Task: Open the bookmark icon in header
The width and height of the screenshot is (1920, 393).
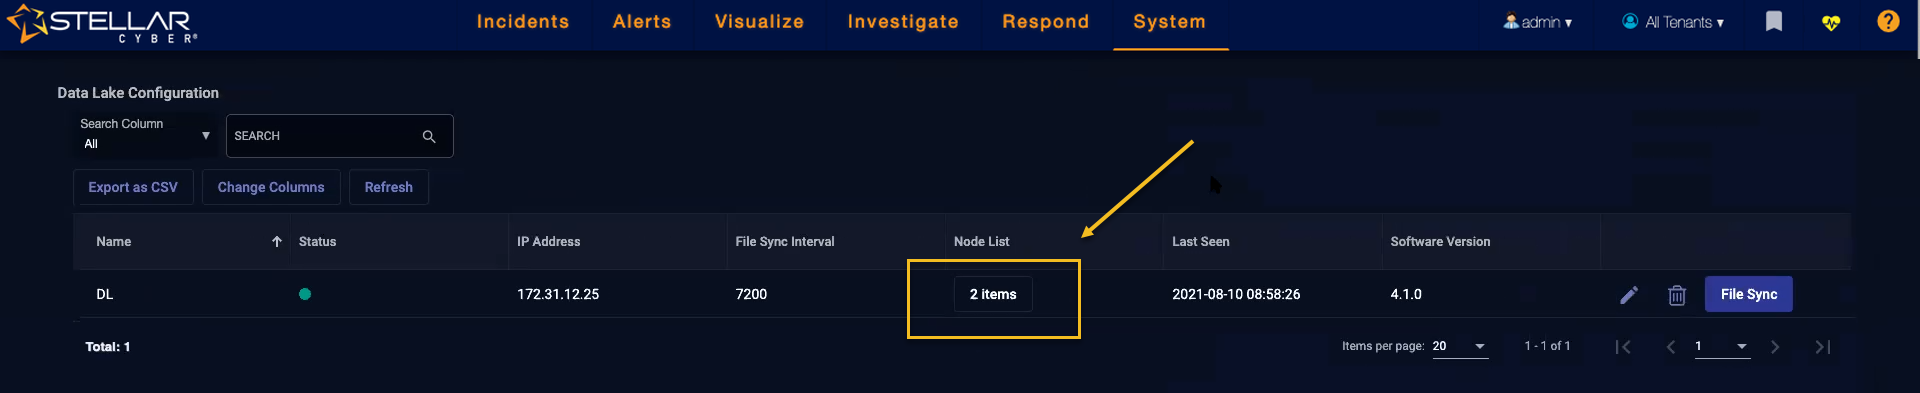Action: (x=1774, y=21)
